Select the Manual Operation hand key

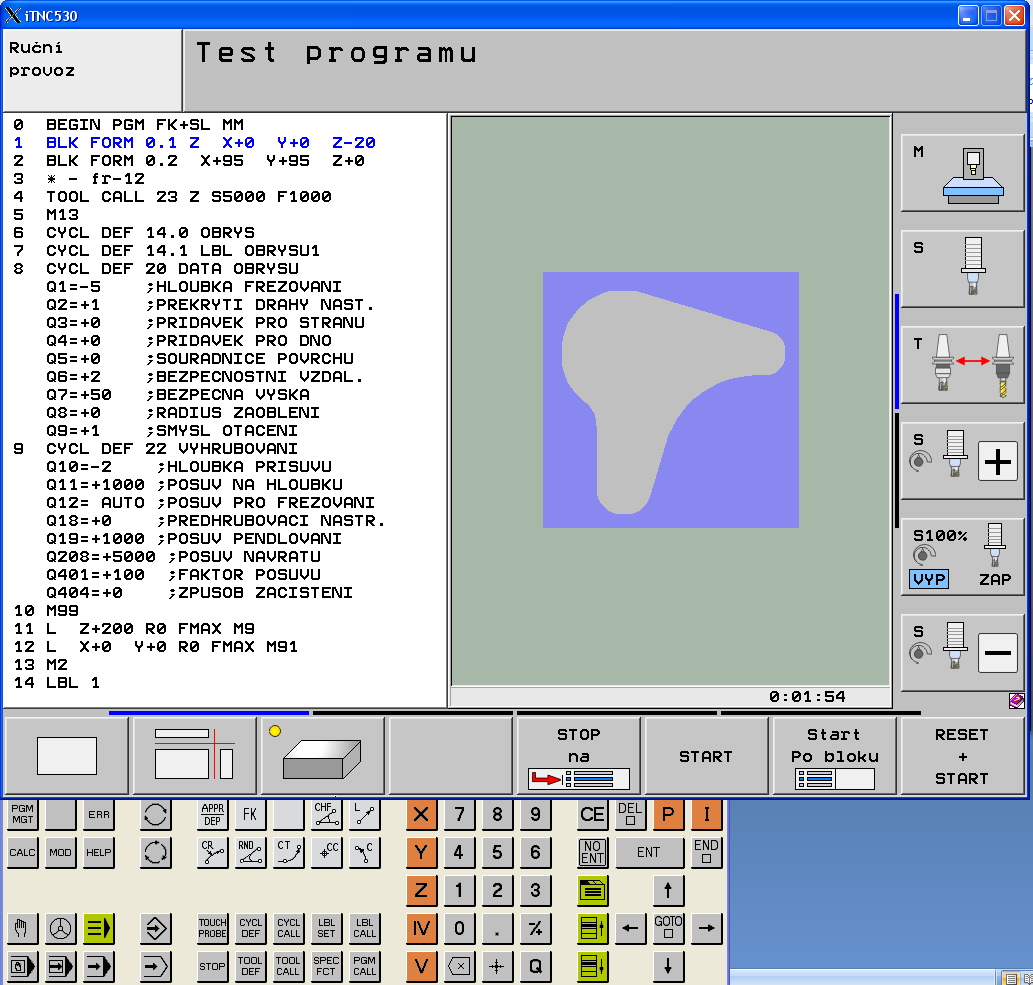click(x=22, y=928)
